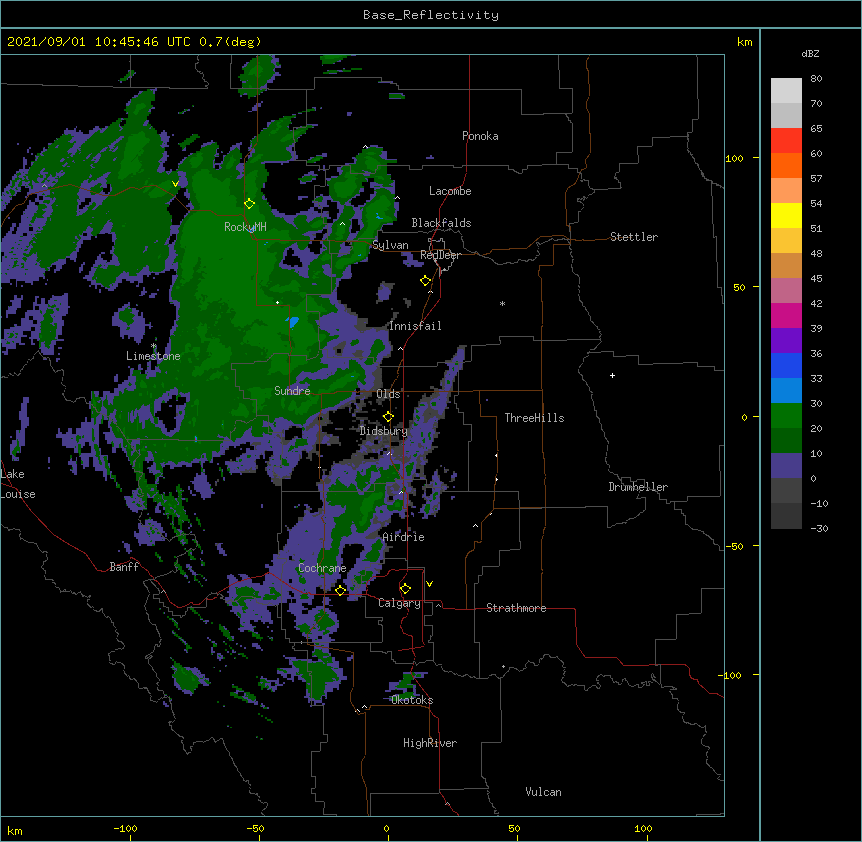
Task: Click the dBZ legend heading
Action: click(810, 53)
